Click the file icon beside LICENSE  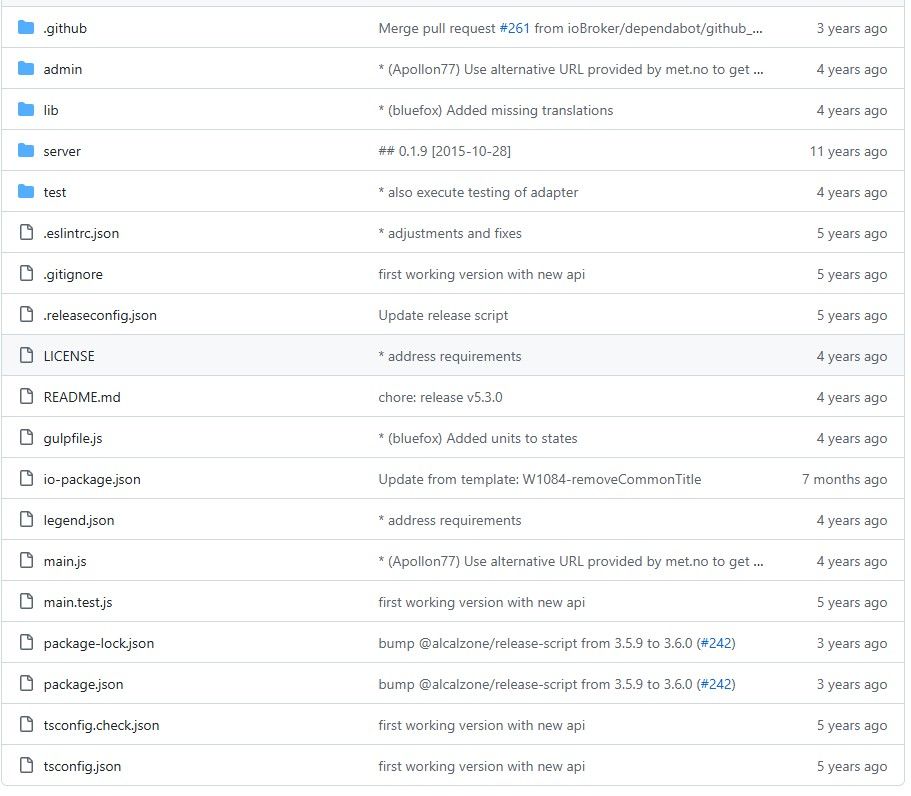point(26,356)
